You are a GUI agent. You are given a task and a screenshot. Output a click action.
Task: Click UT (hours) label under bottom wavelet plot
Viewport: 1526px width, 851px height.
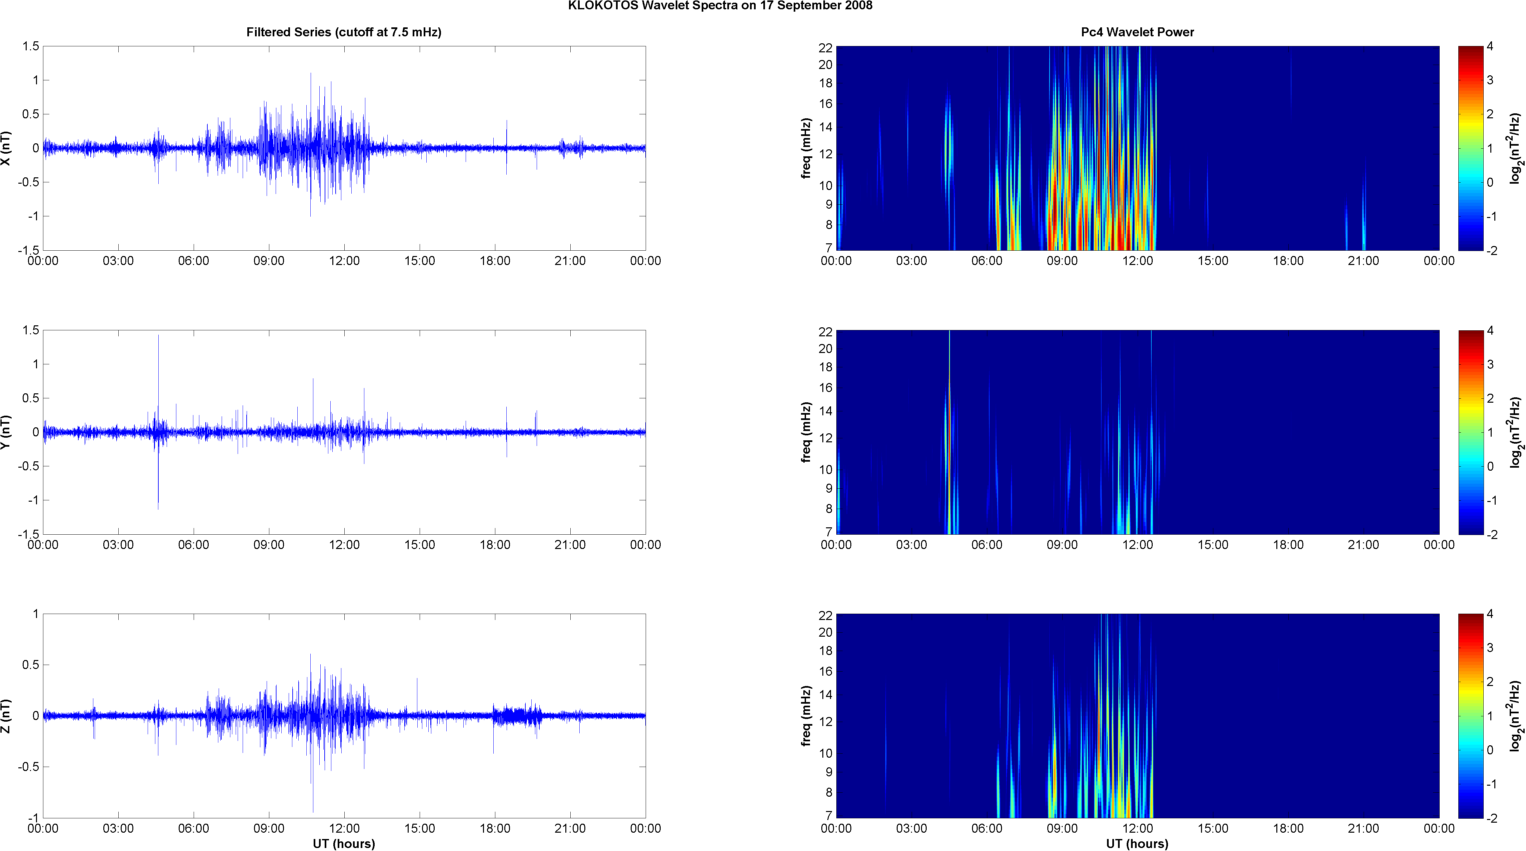click(1137, 844)
